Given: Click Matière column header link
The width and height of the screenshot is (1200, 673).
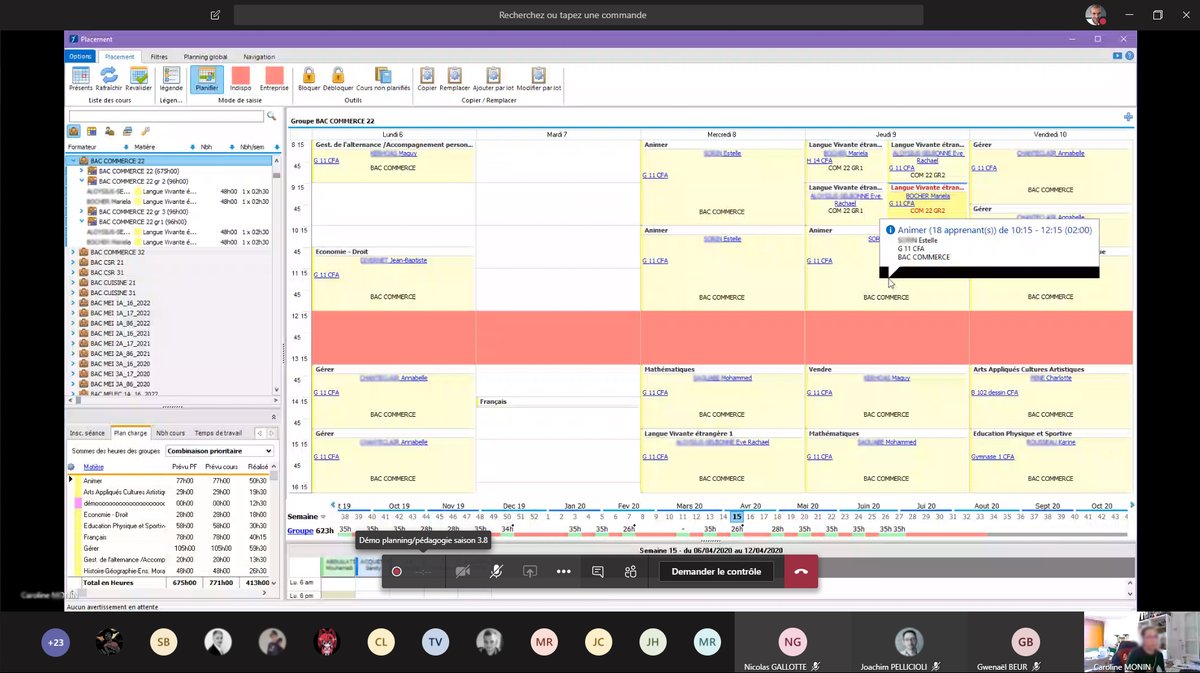Looking at the screenshot, I should 94,466.
